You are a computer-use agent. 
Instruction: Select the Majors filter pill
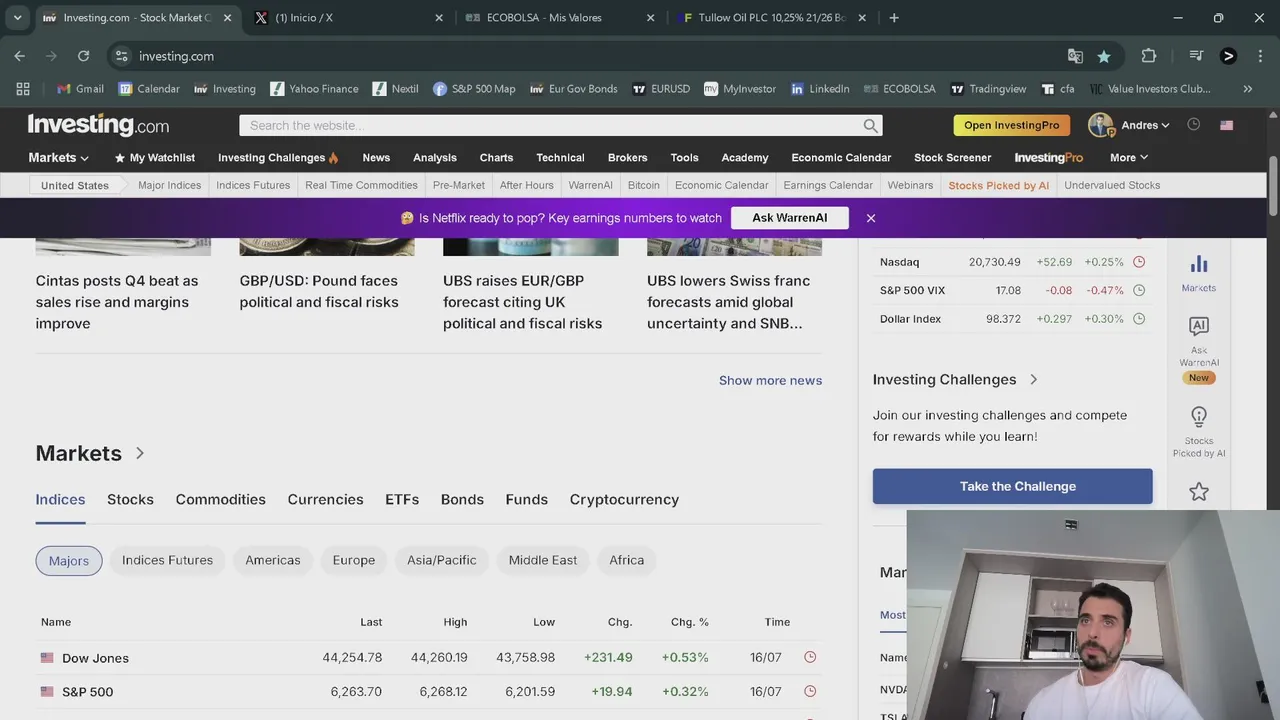tap(69, 561)
